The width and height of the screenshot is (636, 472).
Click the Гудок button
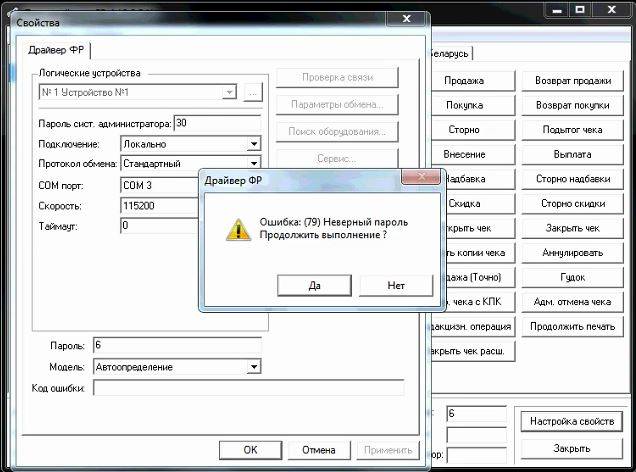click(569, 277)
